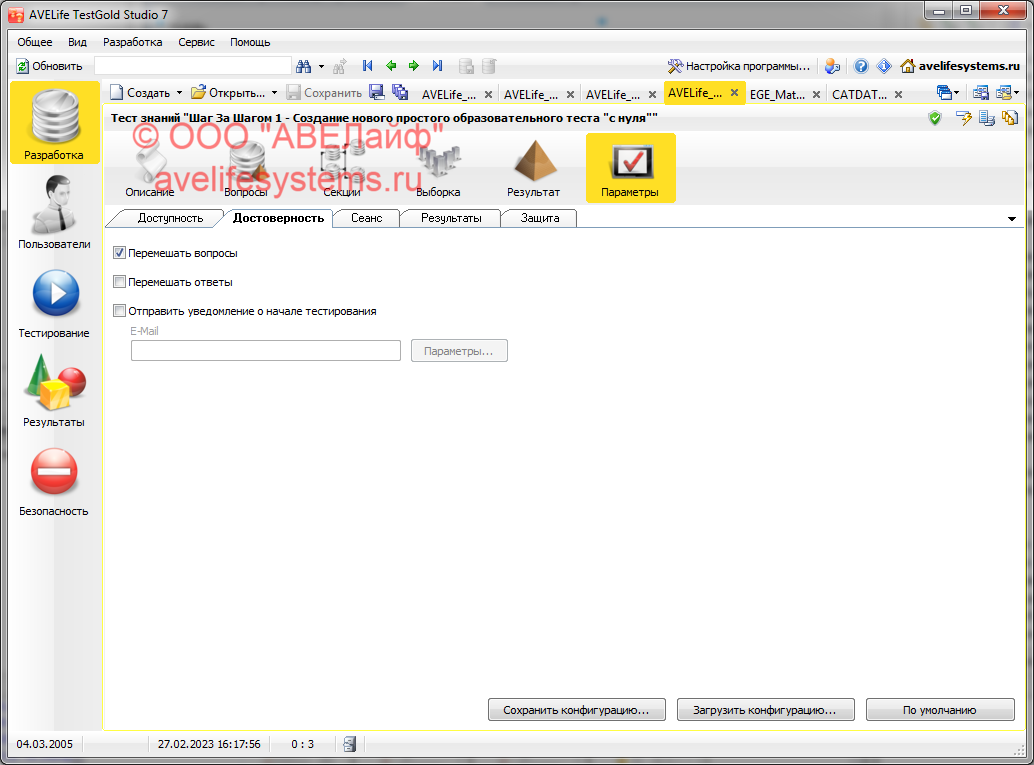Go to Тестирование in the sidebar

54,302
